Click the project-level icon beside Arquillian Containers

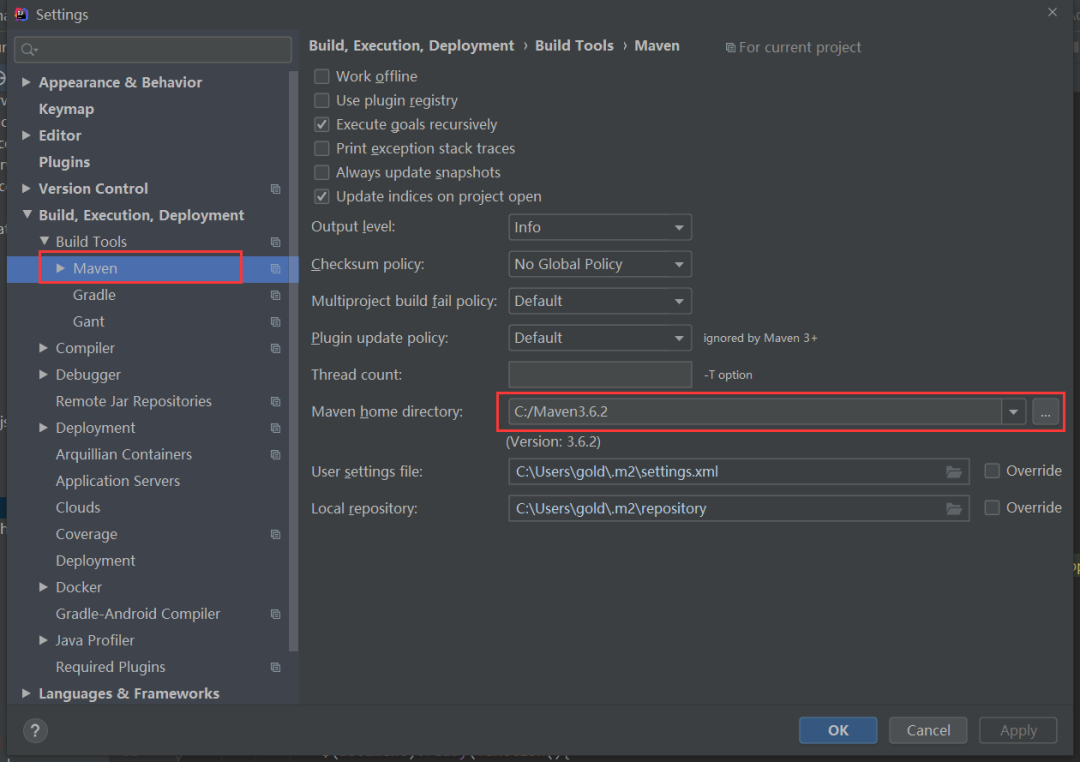tap(276, 455)
